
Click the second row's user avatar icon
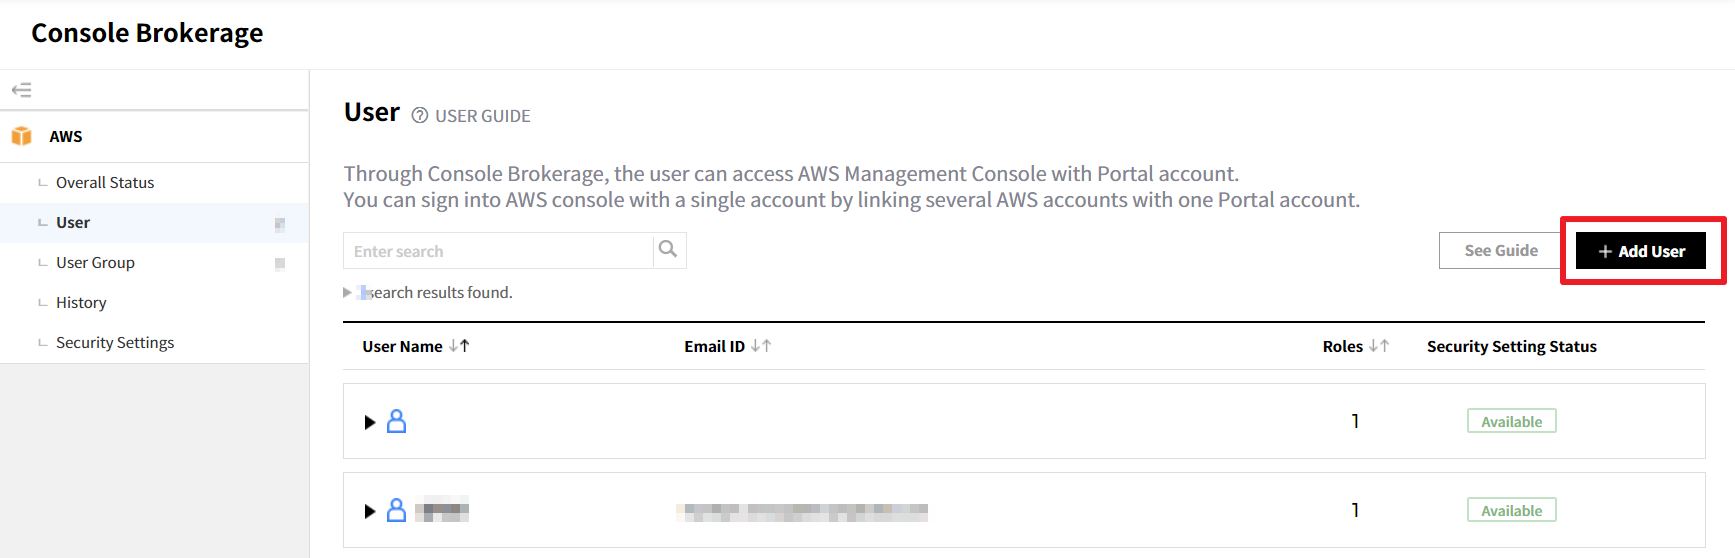click(397, 511)
